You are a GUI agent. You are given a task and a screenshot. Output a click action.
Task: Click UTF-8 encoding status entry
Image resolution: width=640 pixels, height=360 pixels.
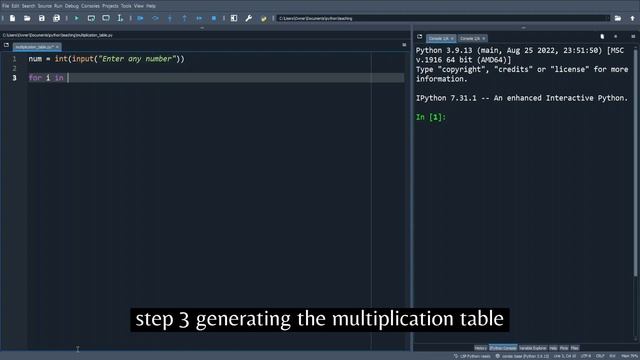pyautogui.click(x=586, y=356)
